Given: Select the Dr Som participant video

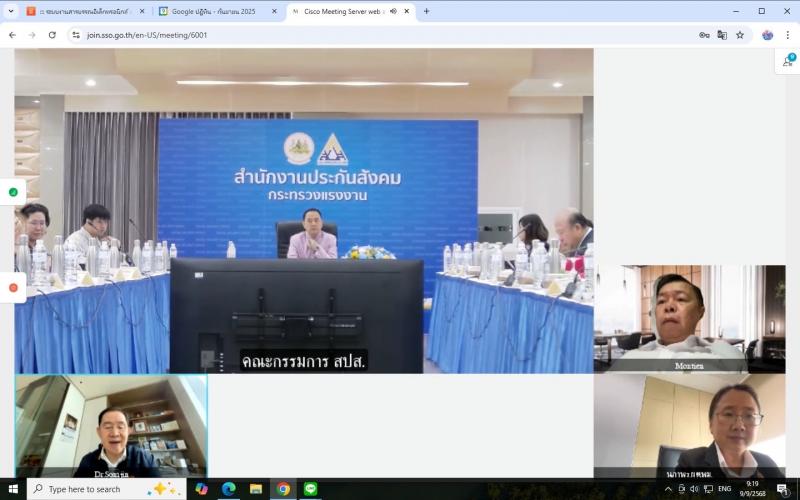Looking at the screenshot, I should click(x=111, y=427).
